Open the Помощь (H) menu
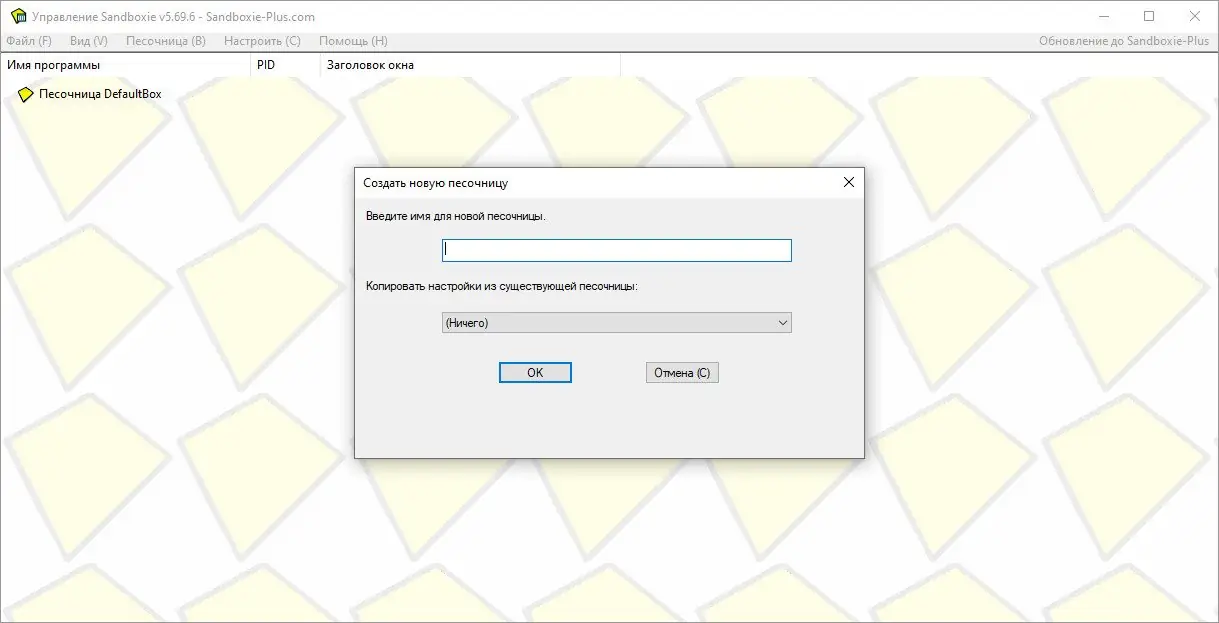Viewport: 1219px width, 623px height. click(x=353, y=41)
